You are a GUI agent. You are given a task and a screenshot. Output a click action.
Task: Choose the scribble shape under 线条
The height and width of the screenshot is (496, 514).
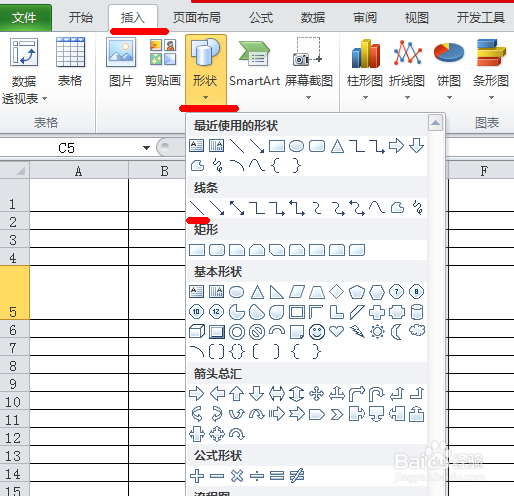point(417,208)
